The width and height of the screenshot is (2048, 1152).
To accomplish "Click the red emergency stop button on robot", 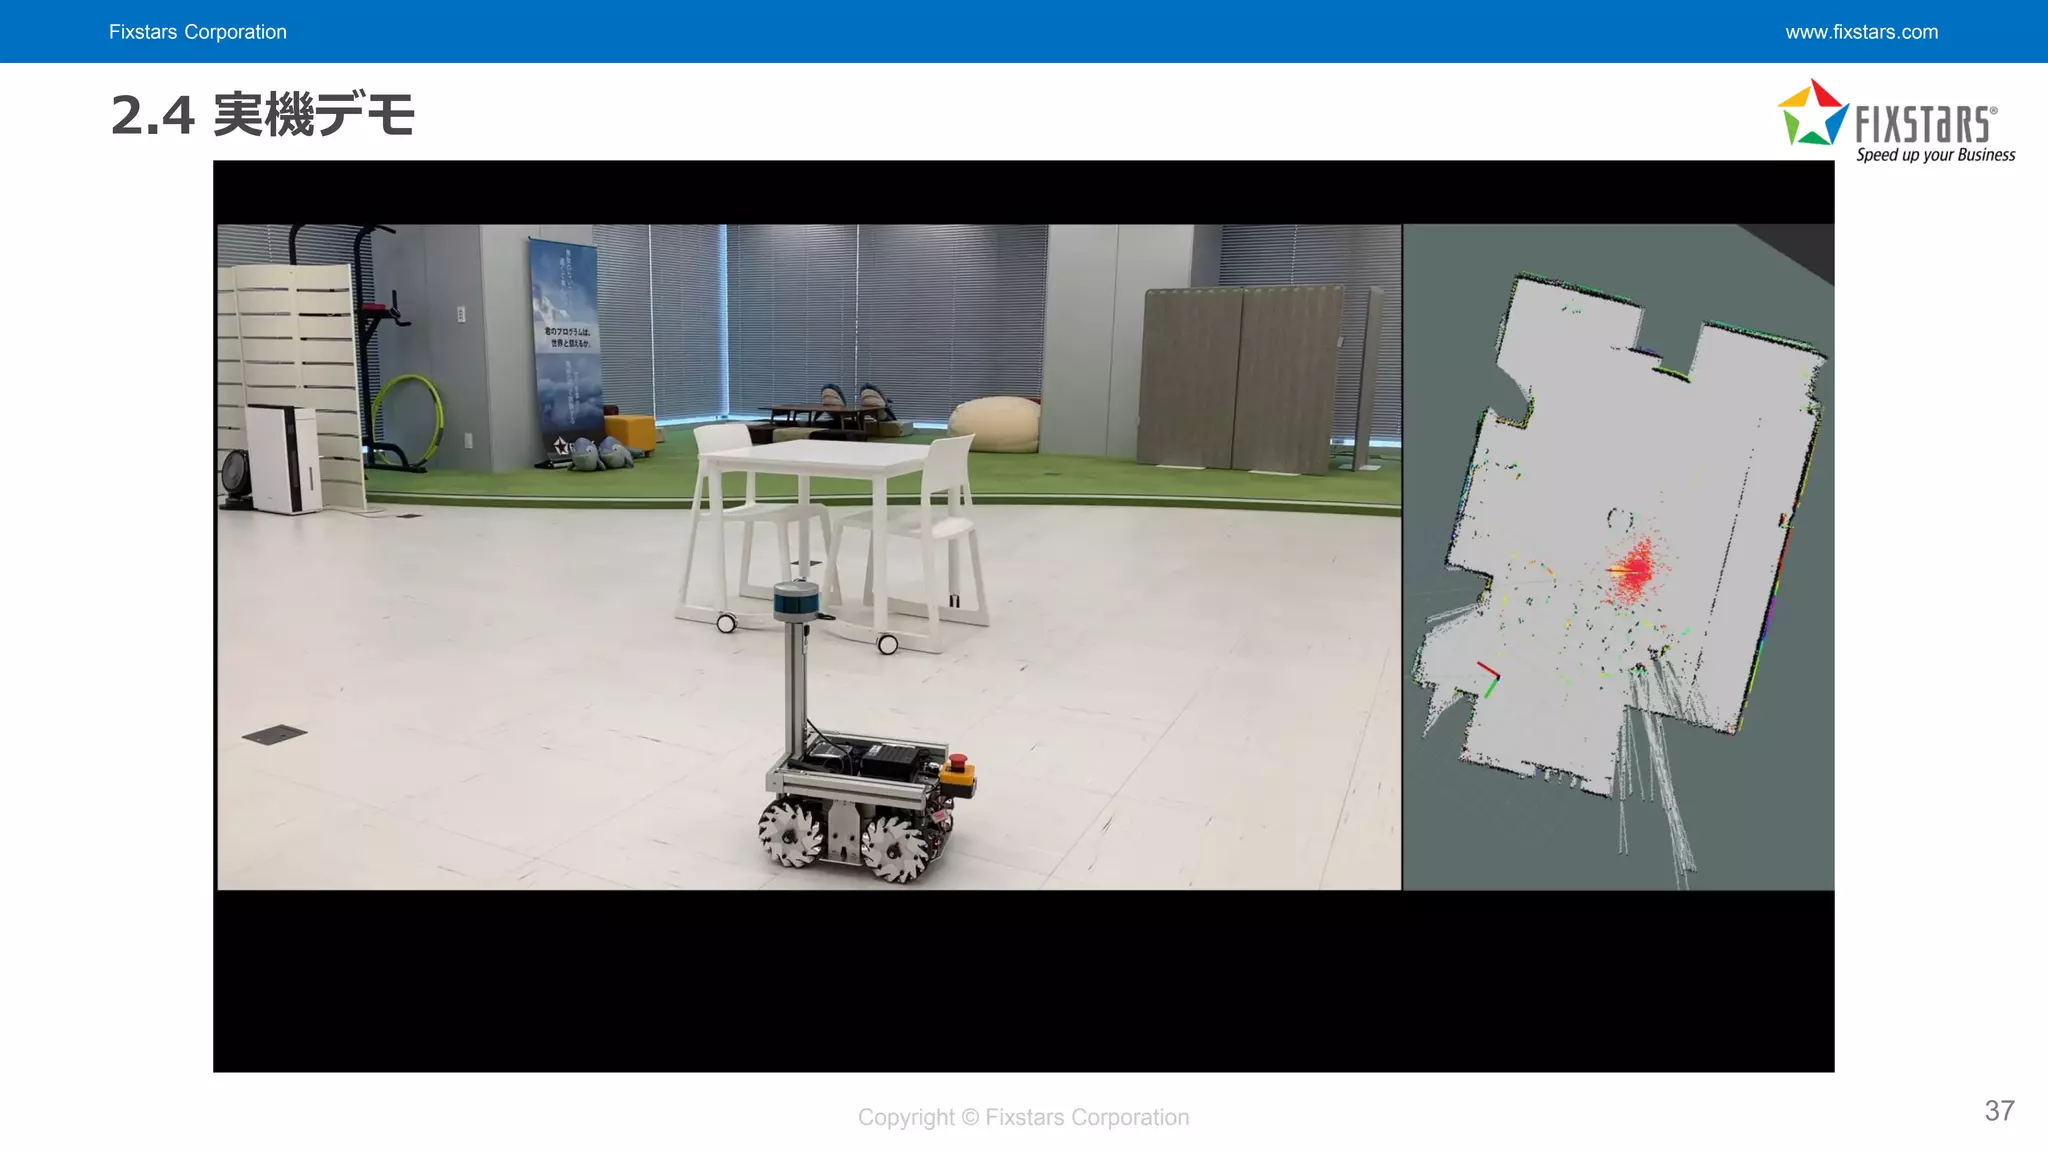I will 957,762.
